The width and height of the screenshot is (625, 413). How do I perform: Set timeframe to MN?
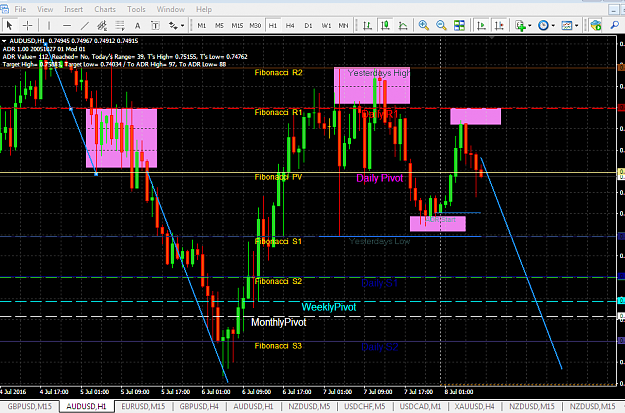343,26
